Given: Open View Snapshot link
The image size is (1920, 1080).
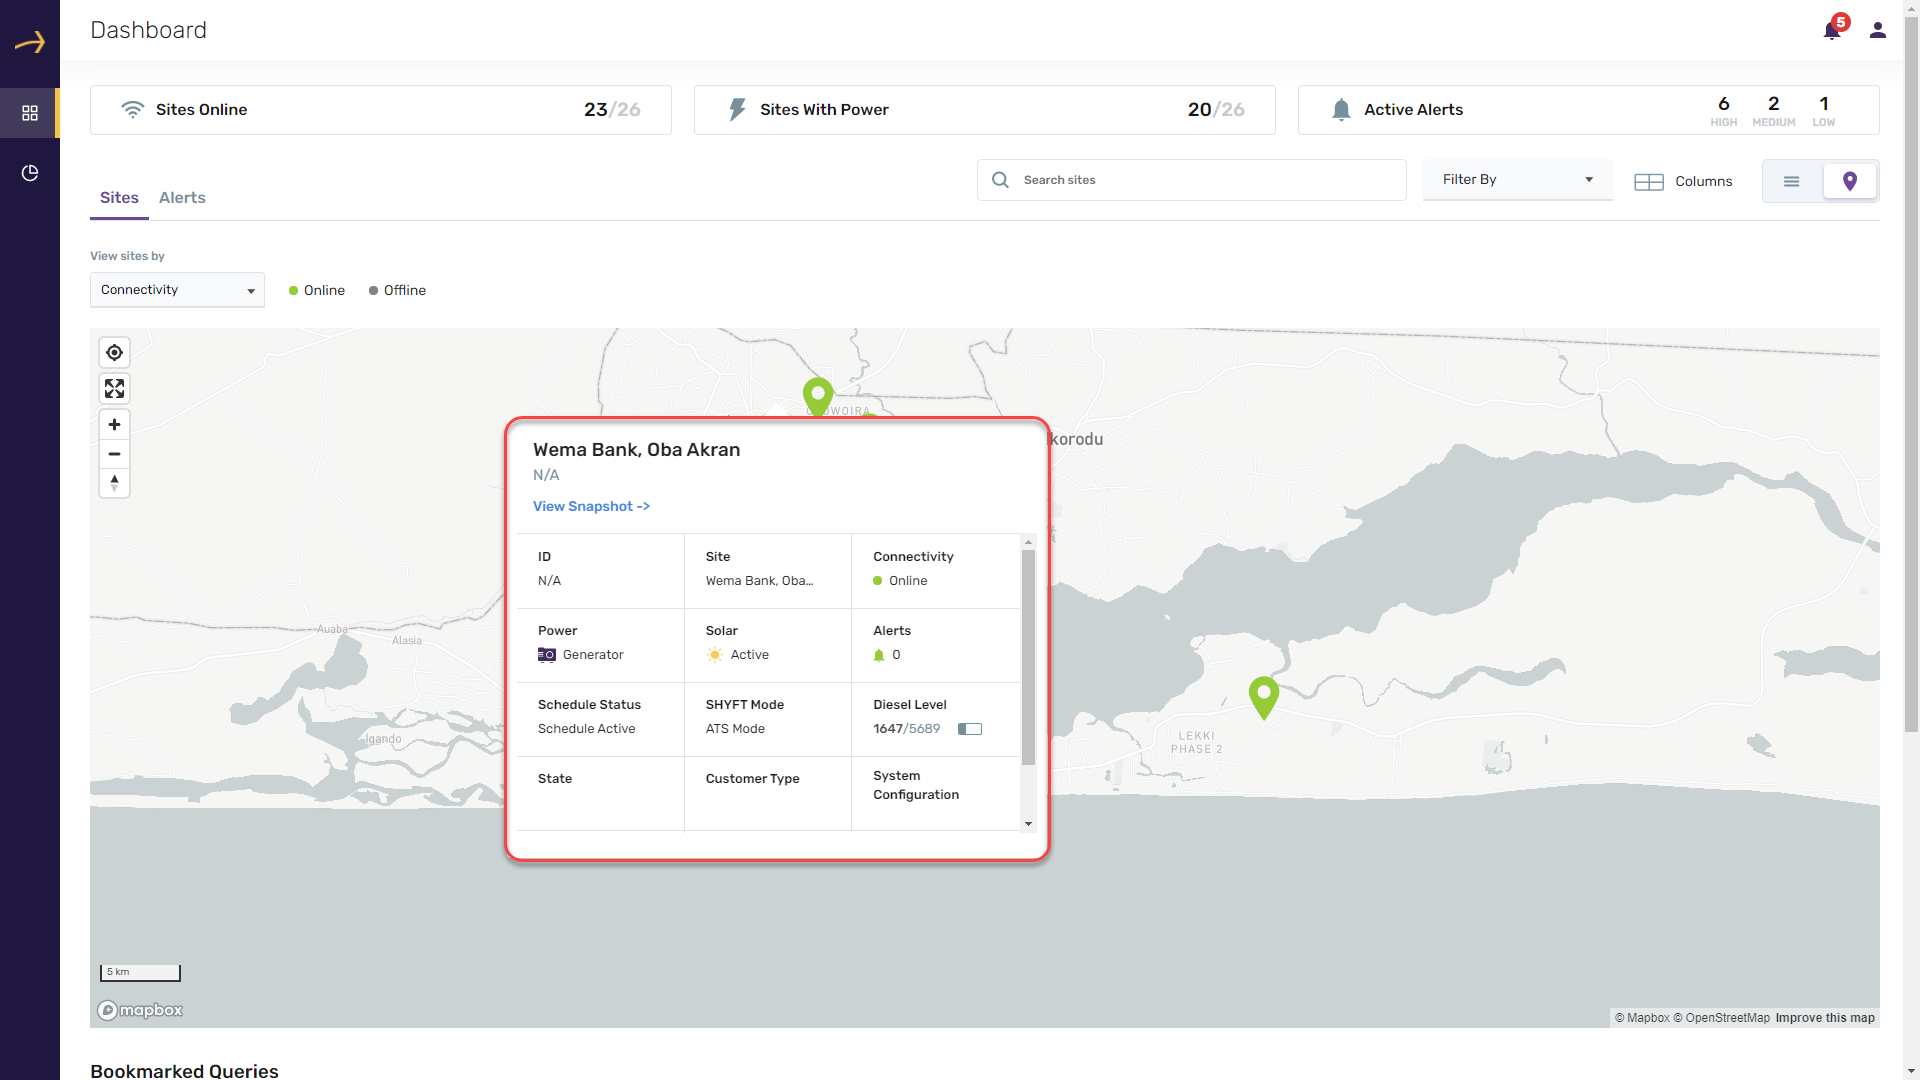Looking at the screenshot, I should [x=591, y=506].
